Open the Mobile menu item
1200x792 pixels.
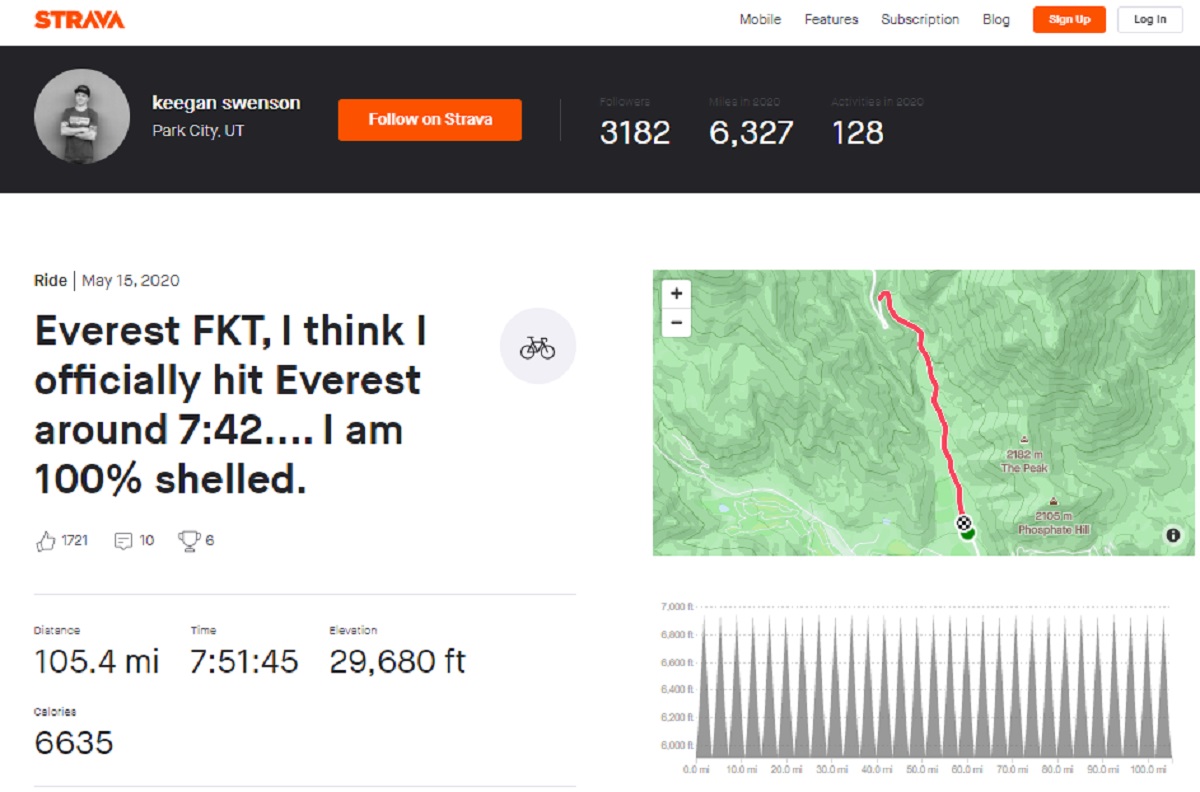click(760, 20)
